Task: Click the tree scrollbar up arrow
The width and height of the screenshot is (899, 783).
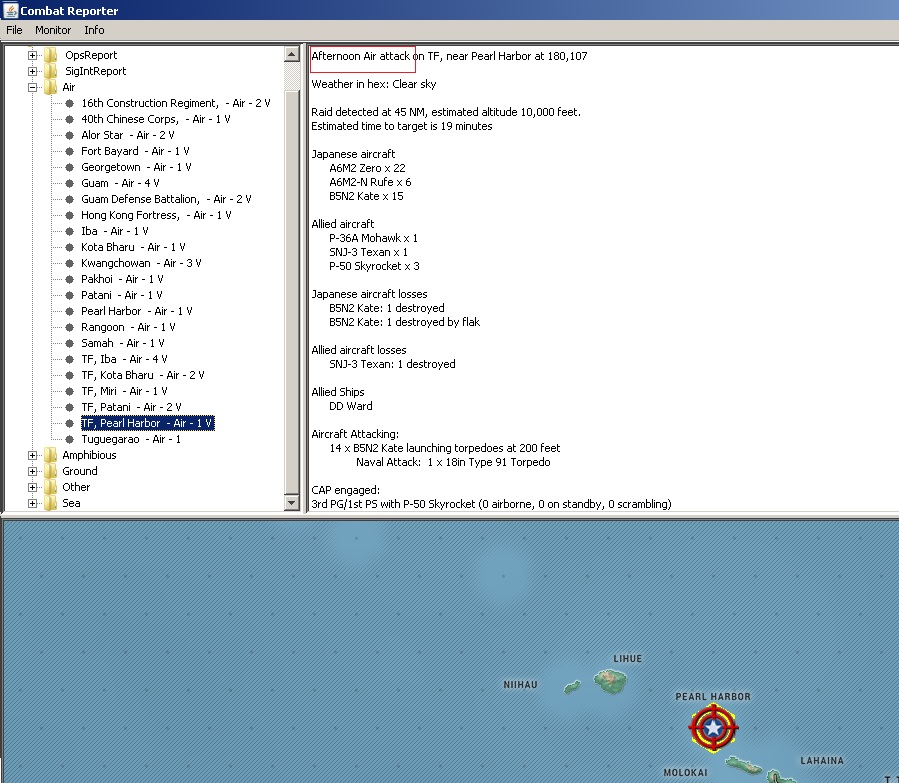Action: pyautogui.click(x=291, y=55)
